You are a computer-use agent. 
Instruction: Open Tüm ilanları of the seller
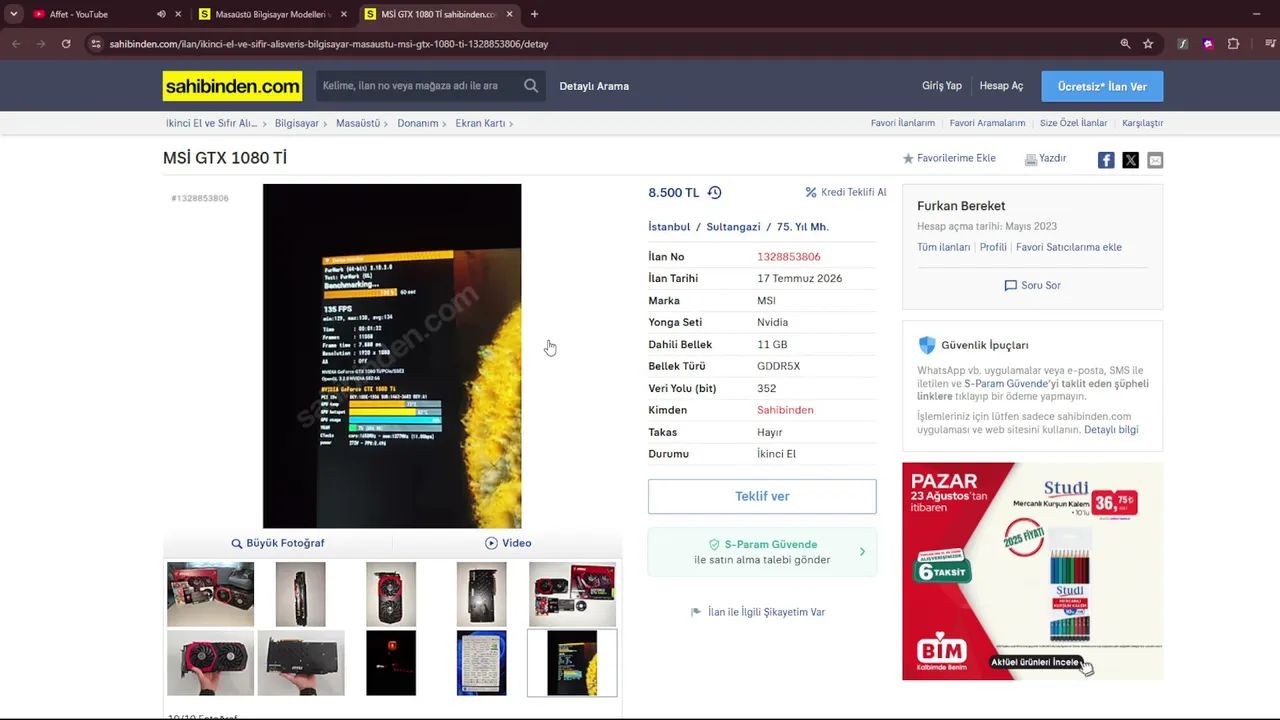944,247
